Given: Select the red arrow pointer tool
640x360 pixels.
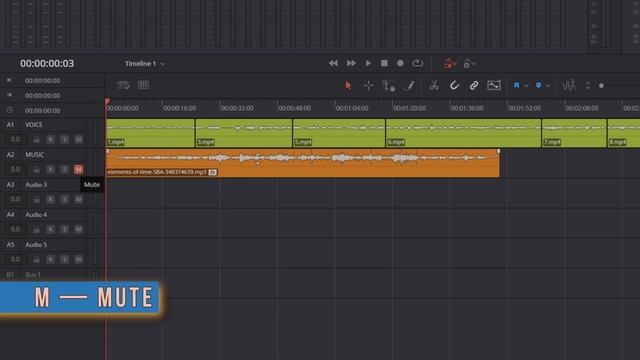Looking at the screenshot, I should click(x=348, y=85).
